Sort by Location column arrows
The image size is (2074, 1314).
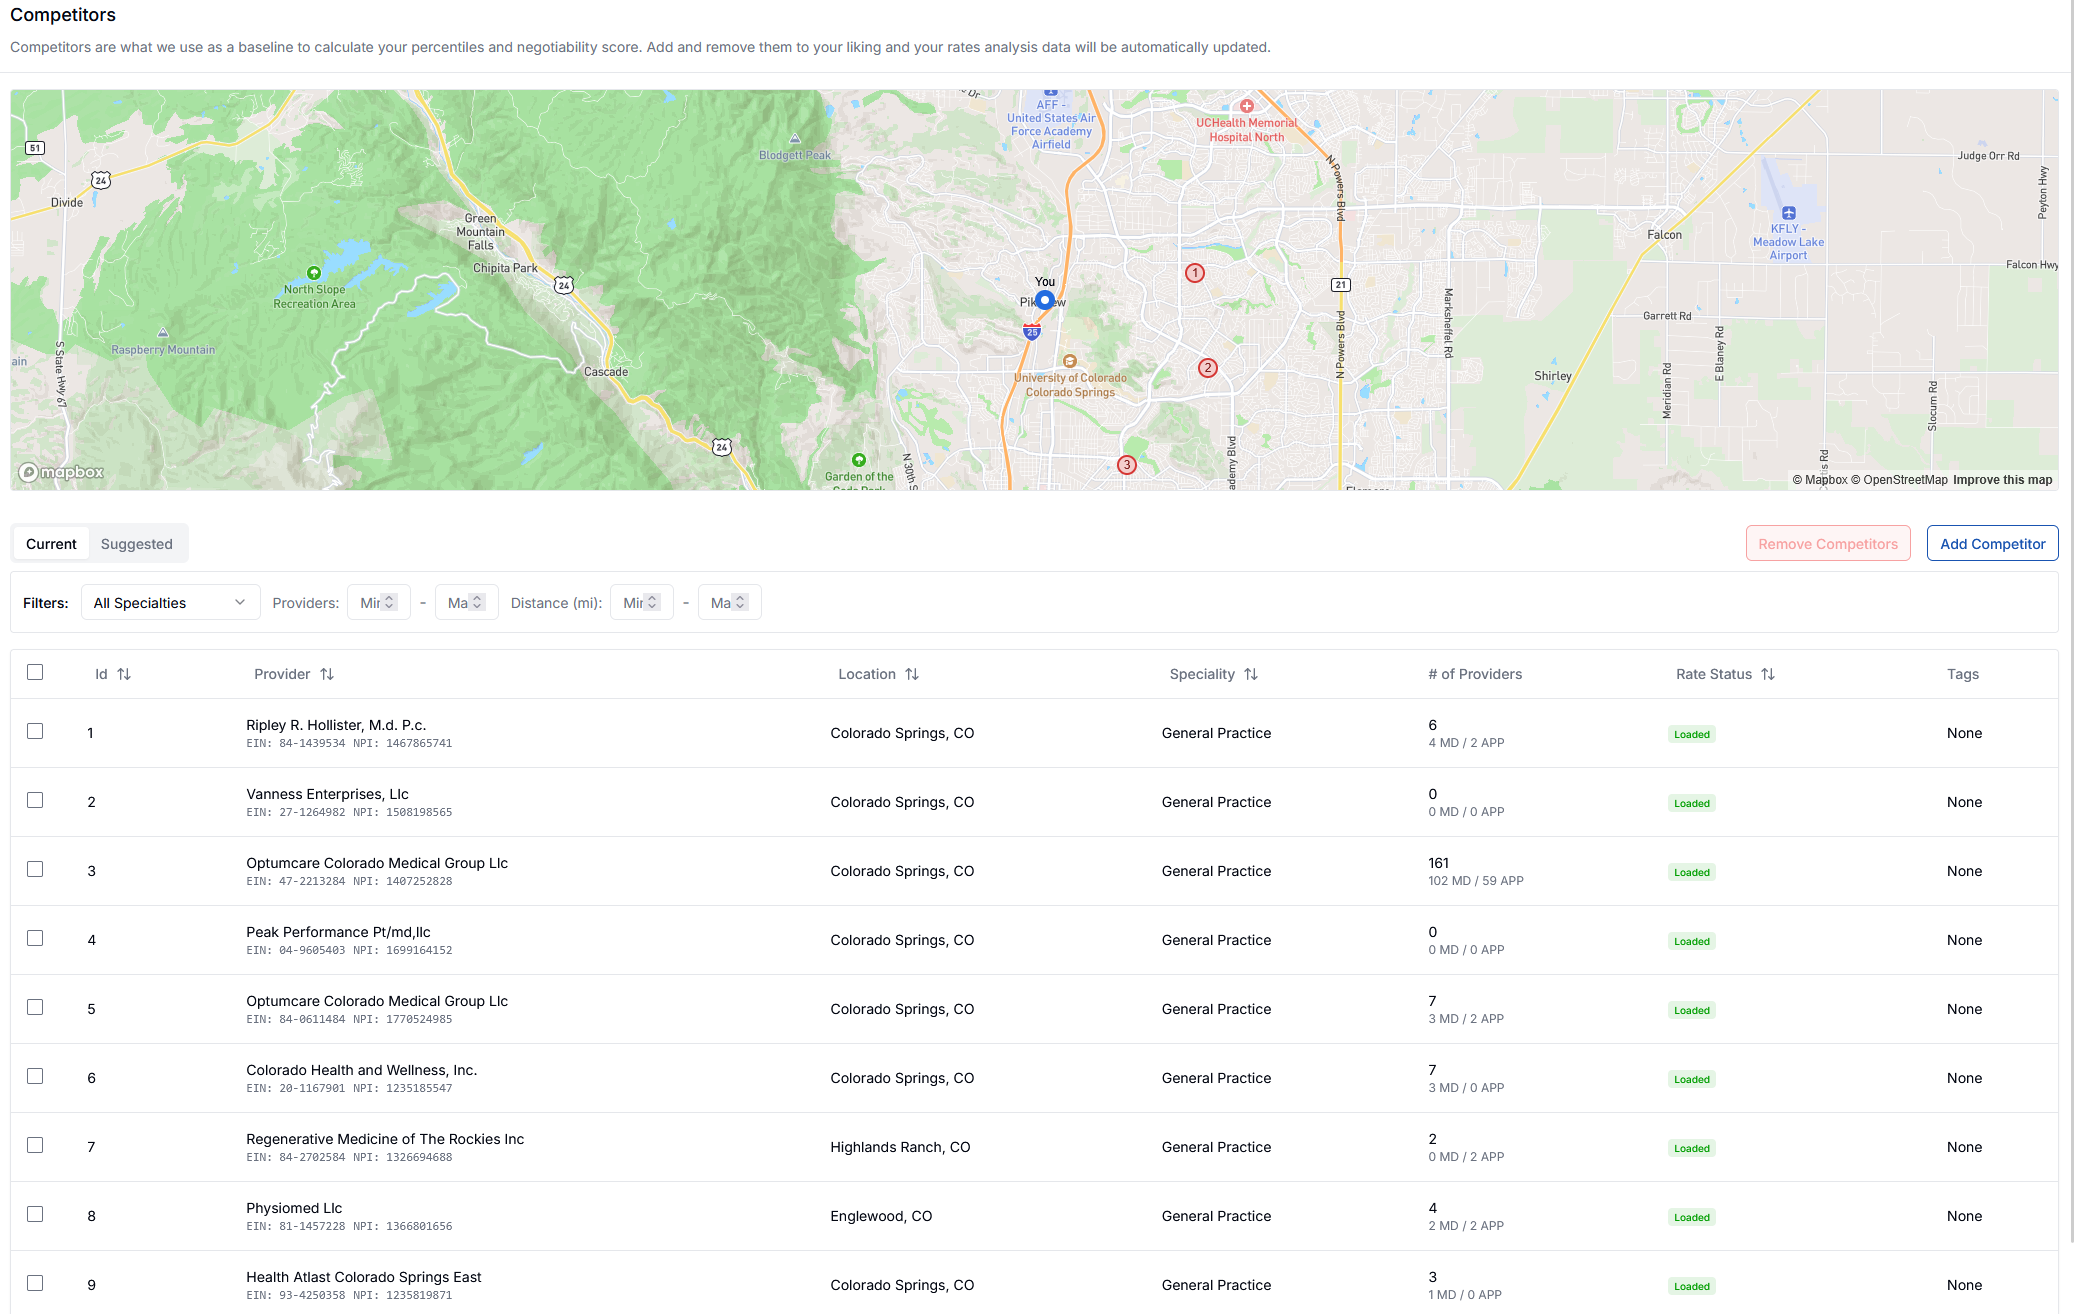point(912,674)
